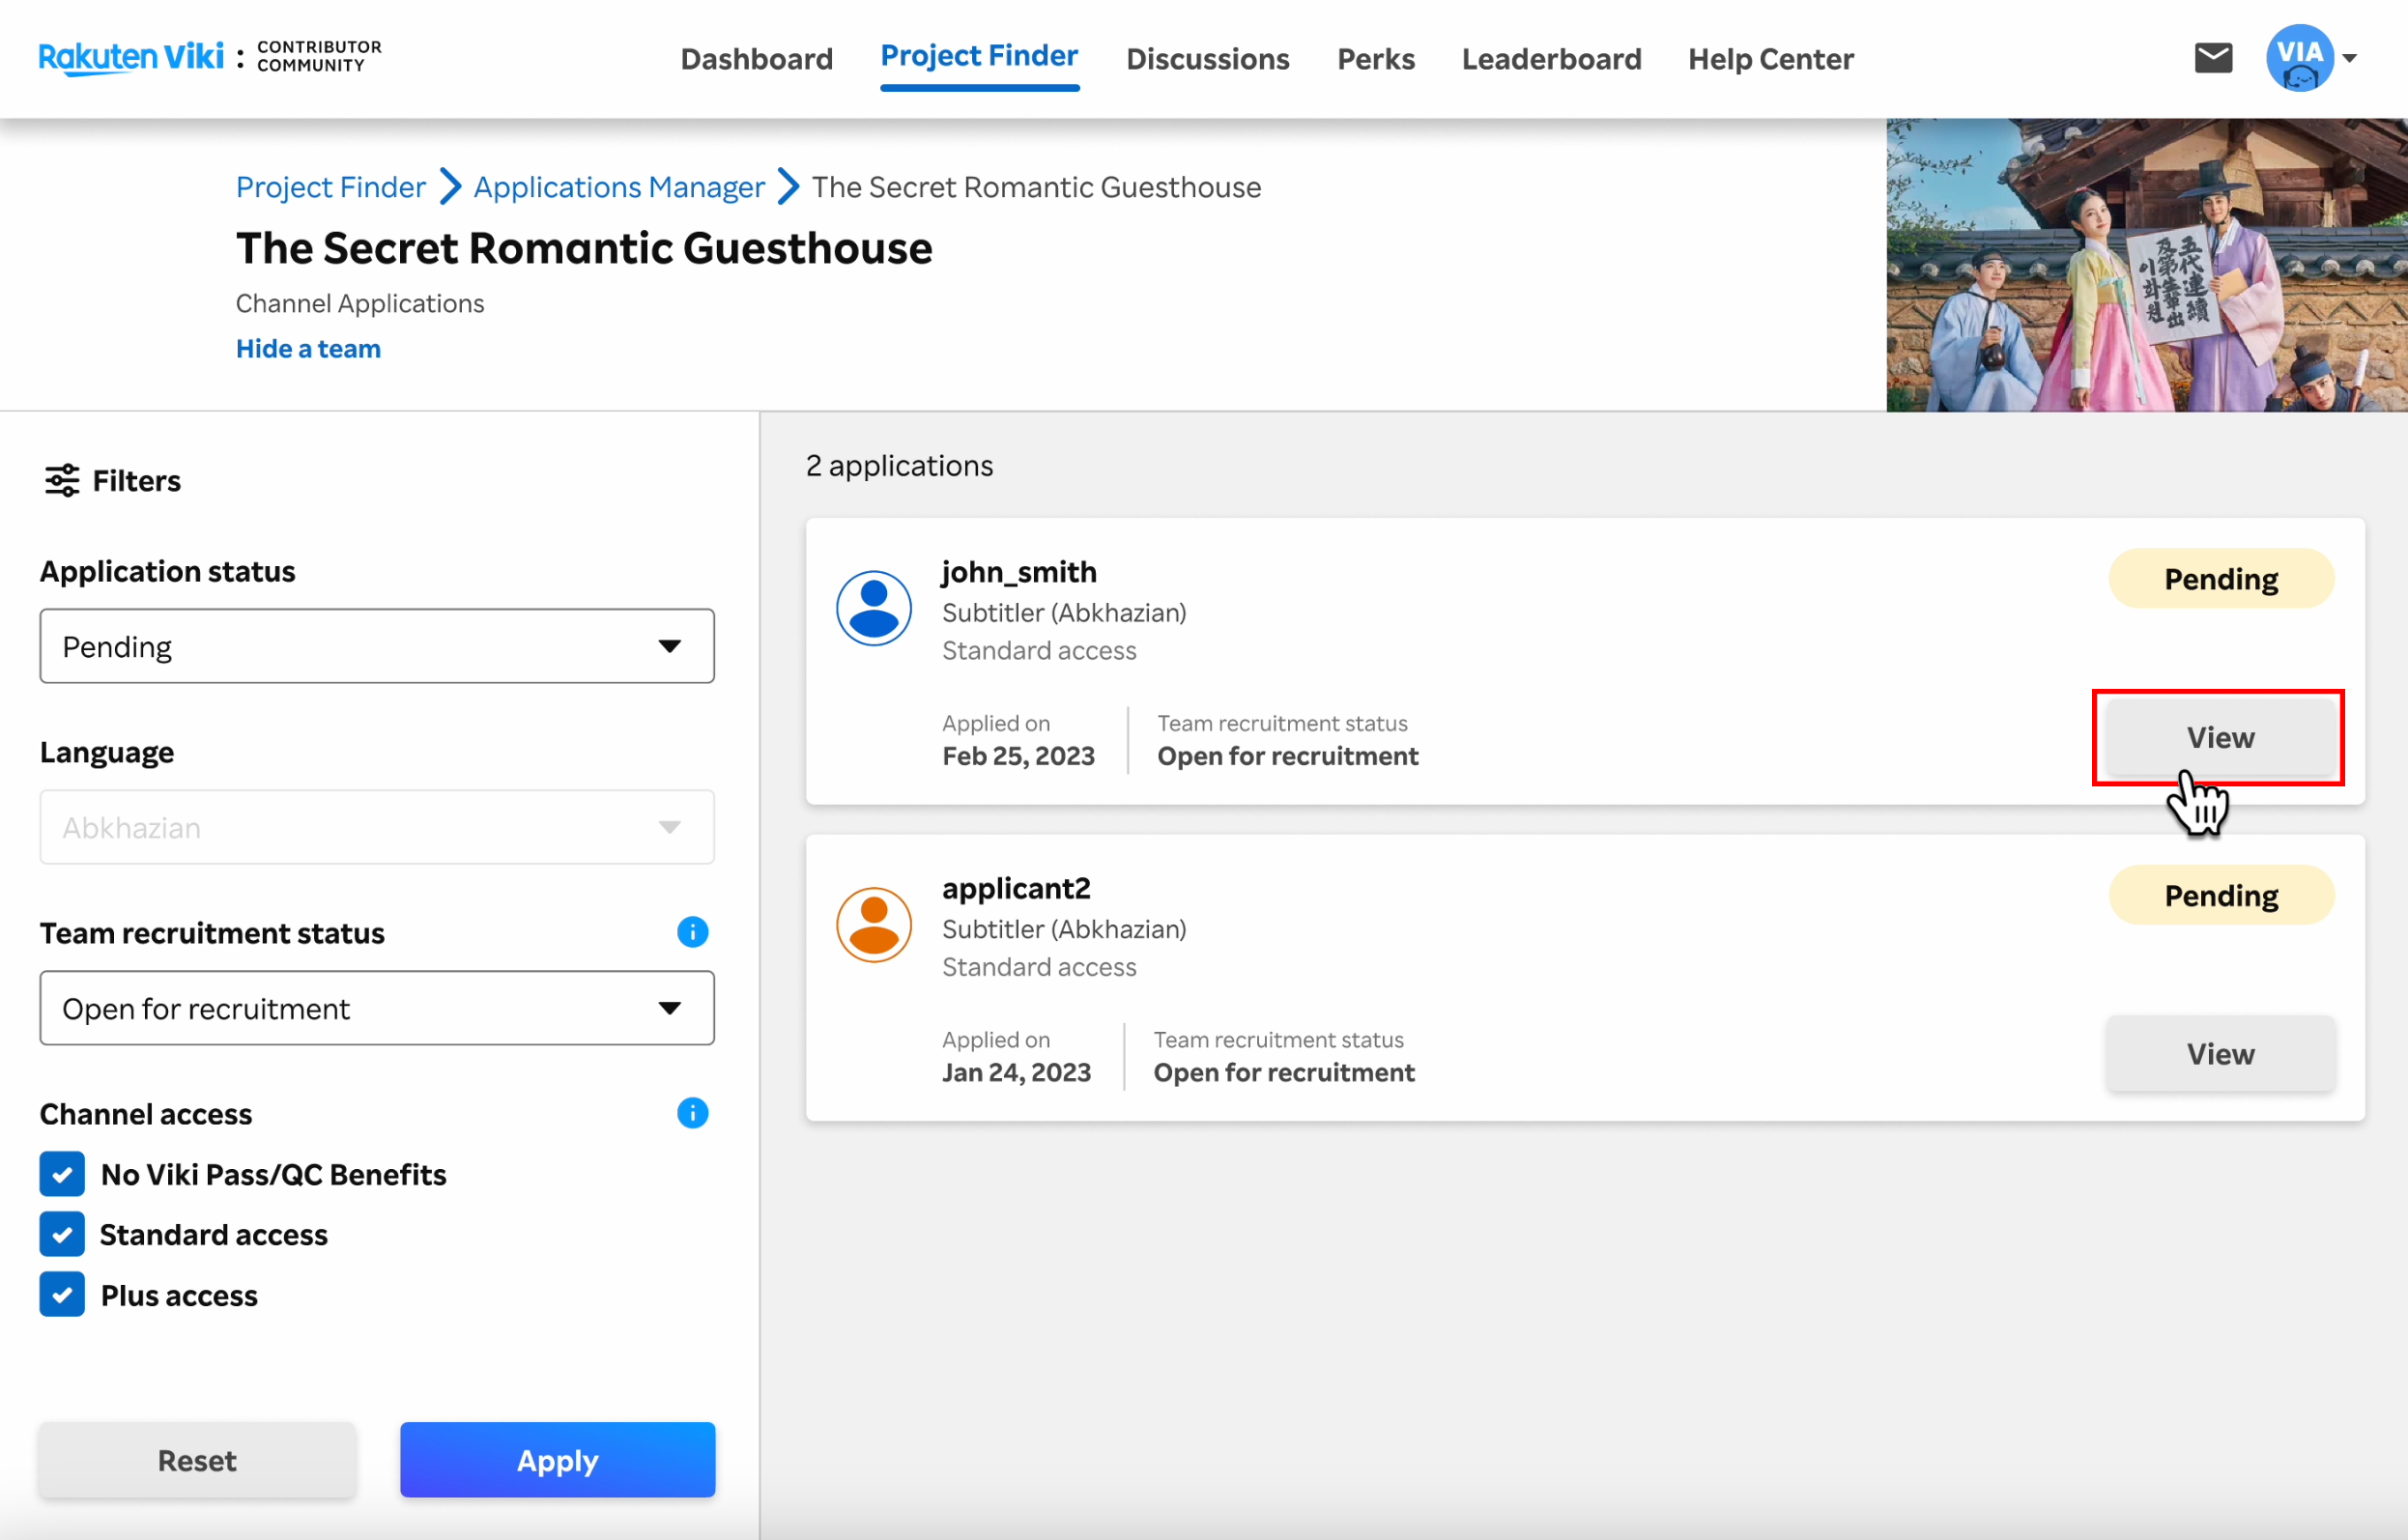Click john_smith's Pending status badge
Viewport: 2408px width, 1540px height.
(x=2221, y=578)
